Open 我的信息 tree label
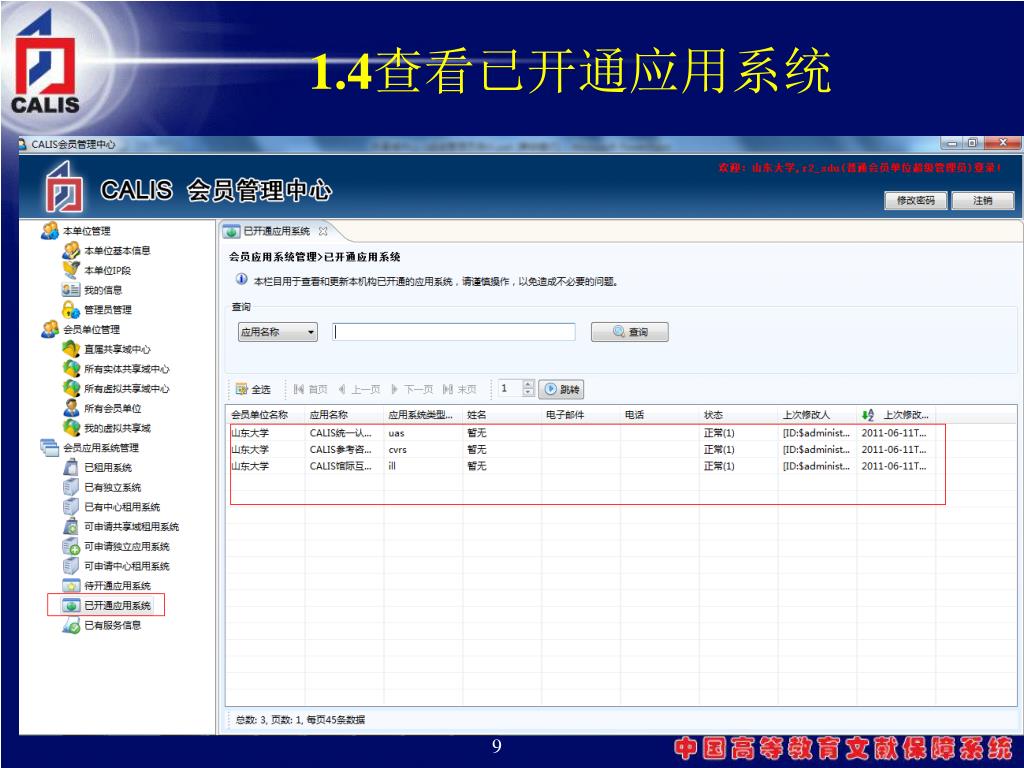 click(103, 290)
